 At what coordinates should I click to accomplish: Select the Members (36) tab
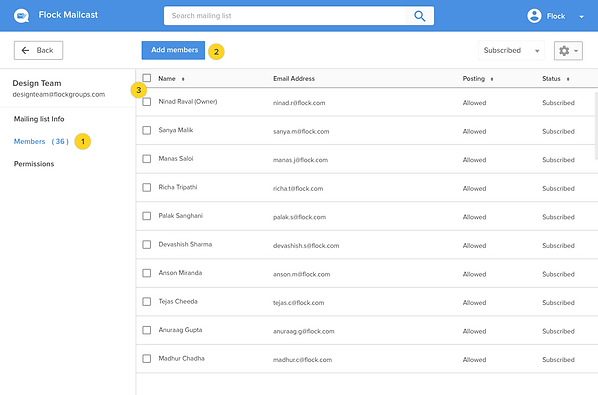point(41,141)
